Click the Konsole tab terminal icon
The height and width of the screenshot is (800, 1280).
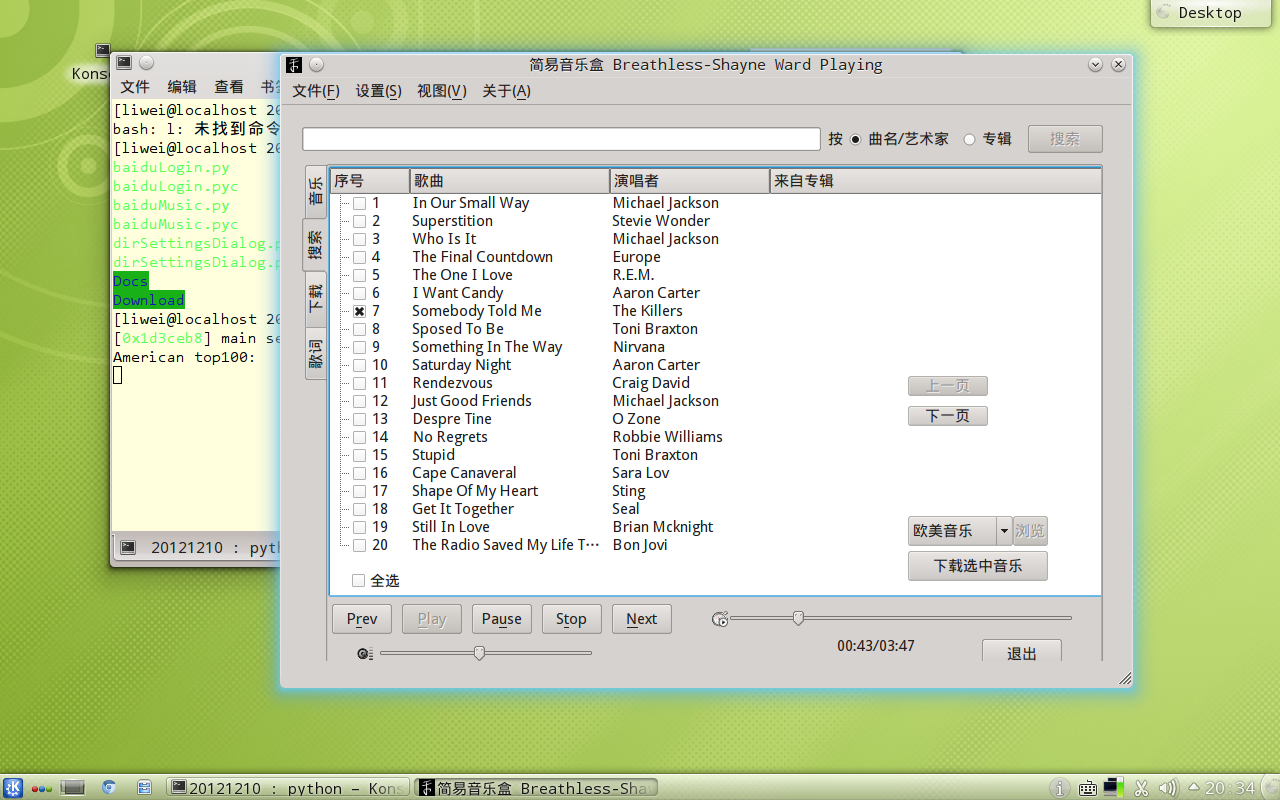pyautogui.click(x=128, y=547)
